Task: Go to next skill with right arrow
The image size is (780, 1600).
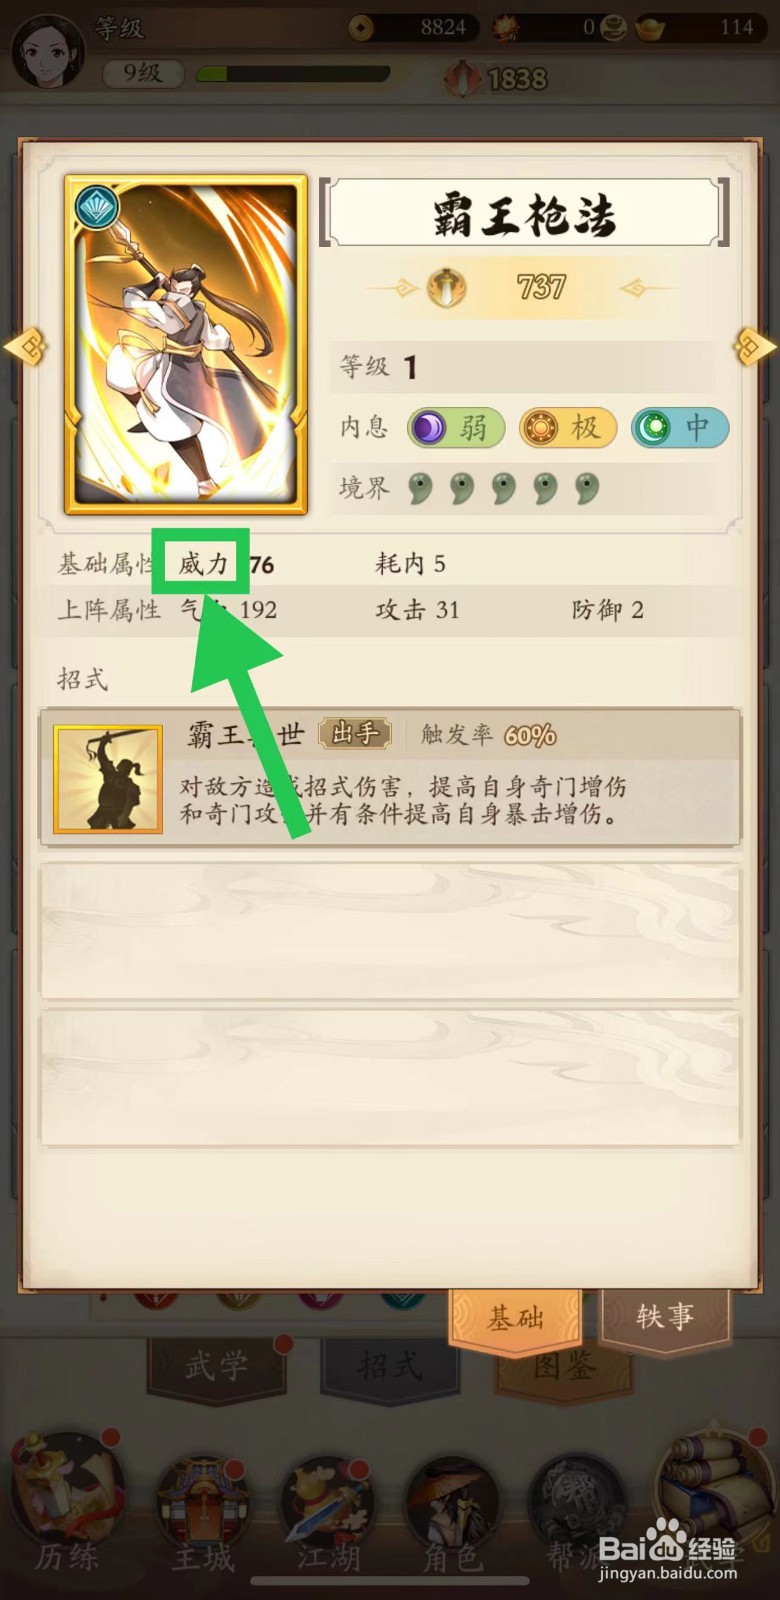Action: pyautogui.click(x=756, y=347)
